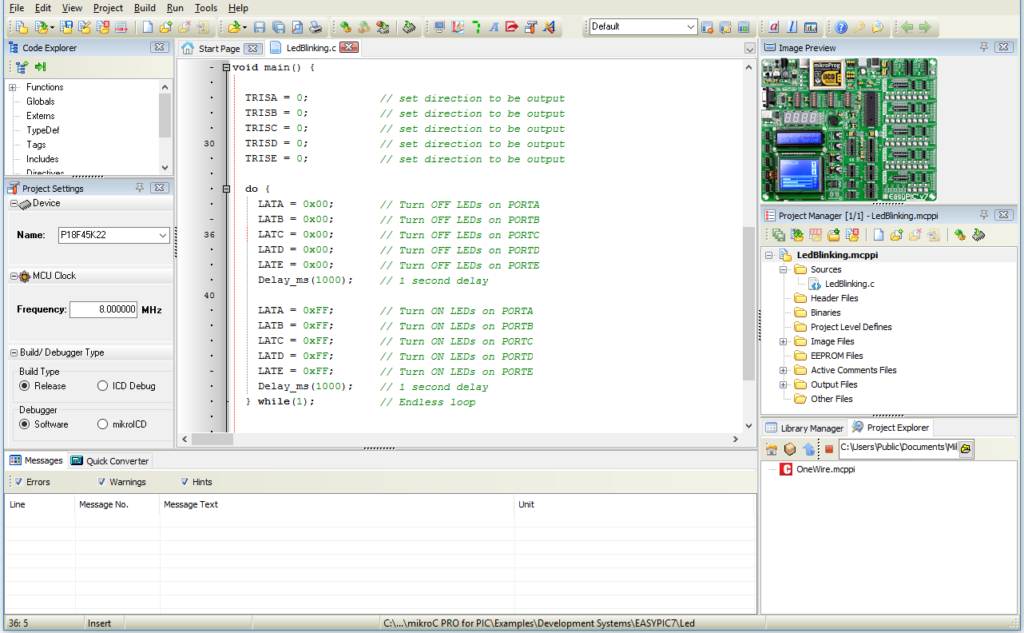Click the Print icon in the toolbar
Screen dimensions: 1024x633
pyautogui.click(x=315, y=27)
